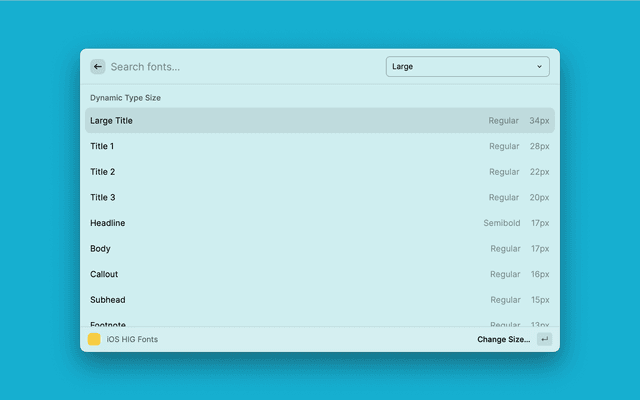Select the Large Title font row
This screenshot has width=640, height=400.
point(320,121)
